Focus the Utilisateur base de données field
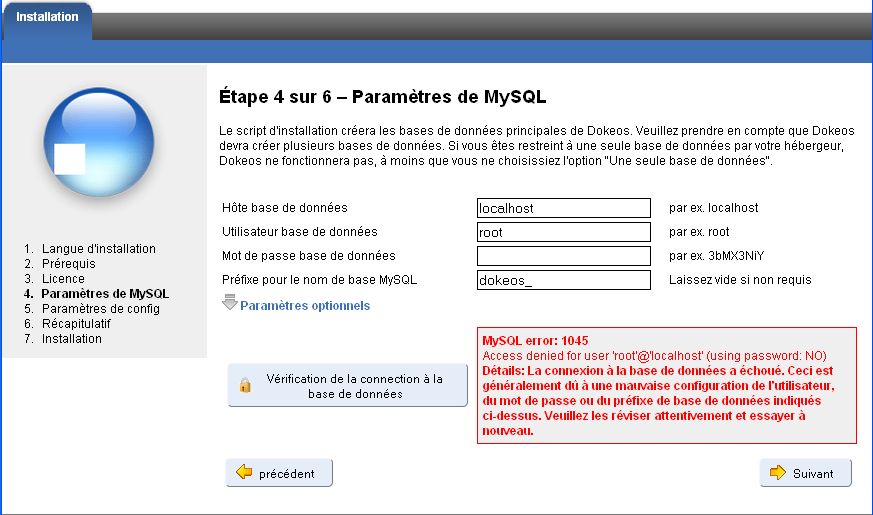Viewport: 873px width, 515px height. [563, 232]
